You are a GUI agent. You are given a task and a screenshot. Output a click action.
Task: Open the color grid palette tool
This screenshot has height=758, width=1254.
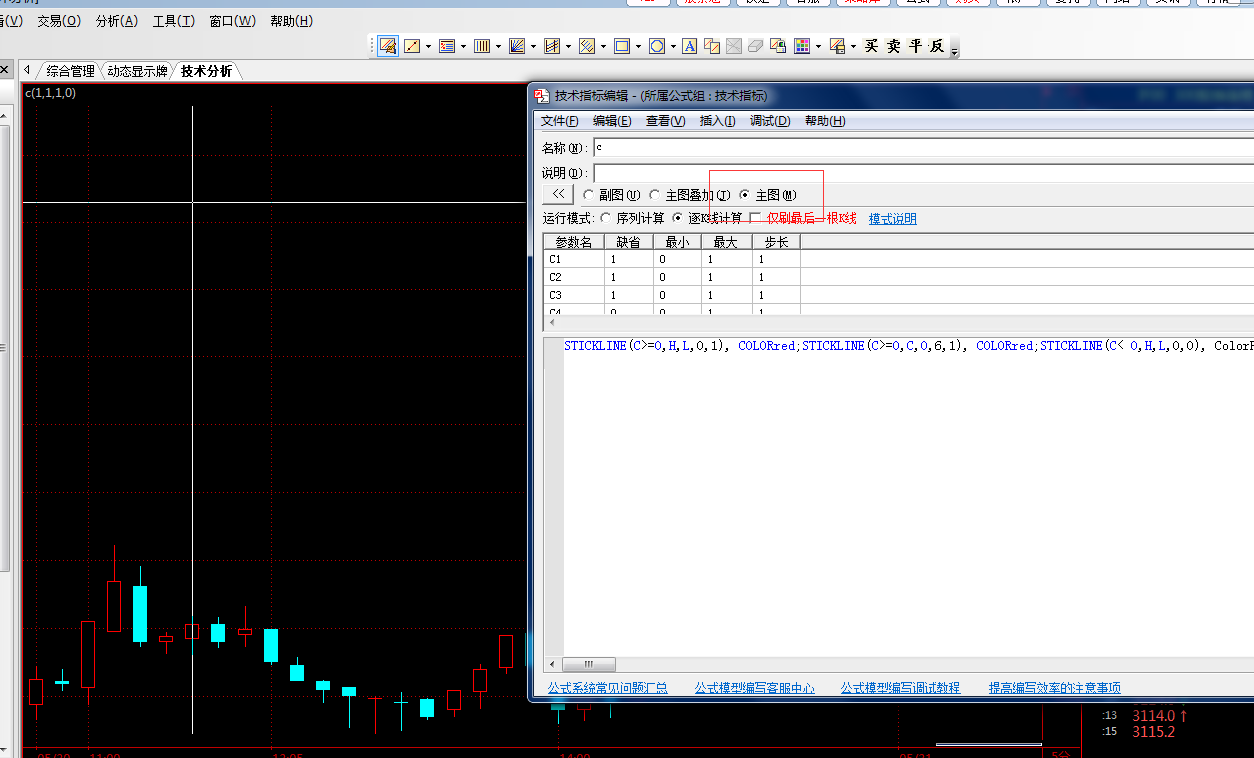click(x=802, y=46)
